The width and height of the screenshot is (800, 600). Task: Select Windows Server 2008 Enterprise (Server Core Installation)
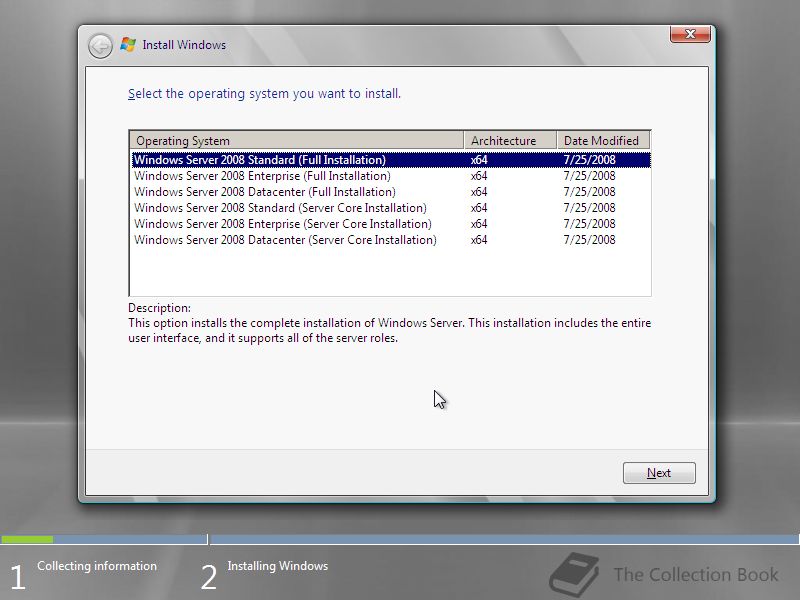[391, 224]
